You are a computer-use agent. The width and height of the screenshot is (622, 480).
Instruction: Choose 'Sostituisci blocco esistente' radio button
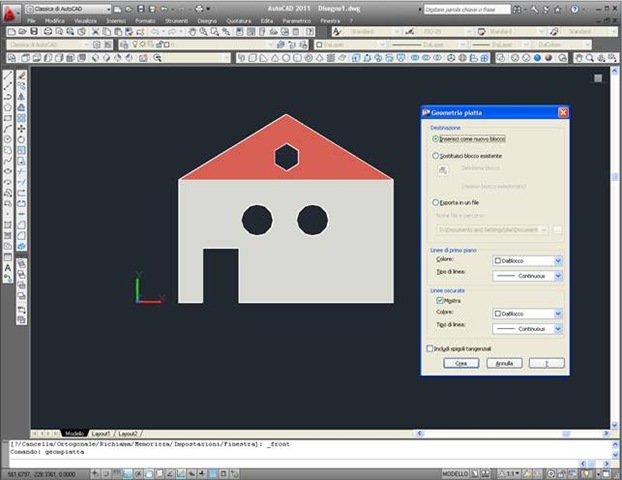pyautogui.click(x=436, y=156)
